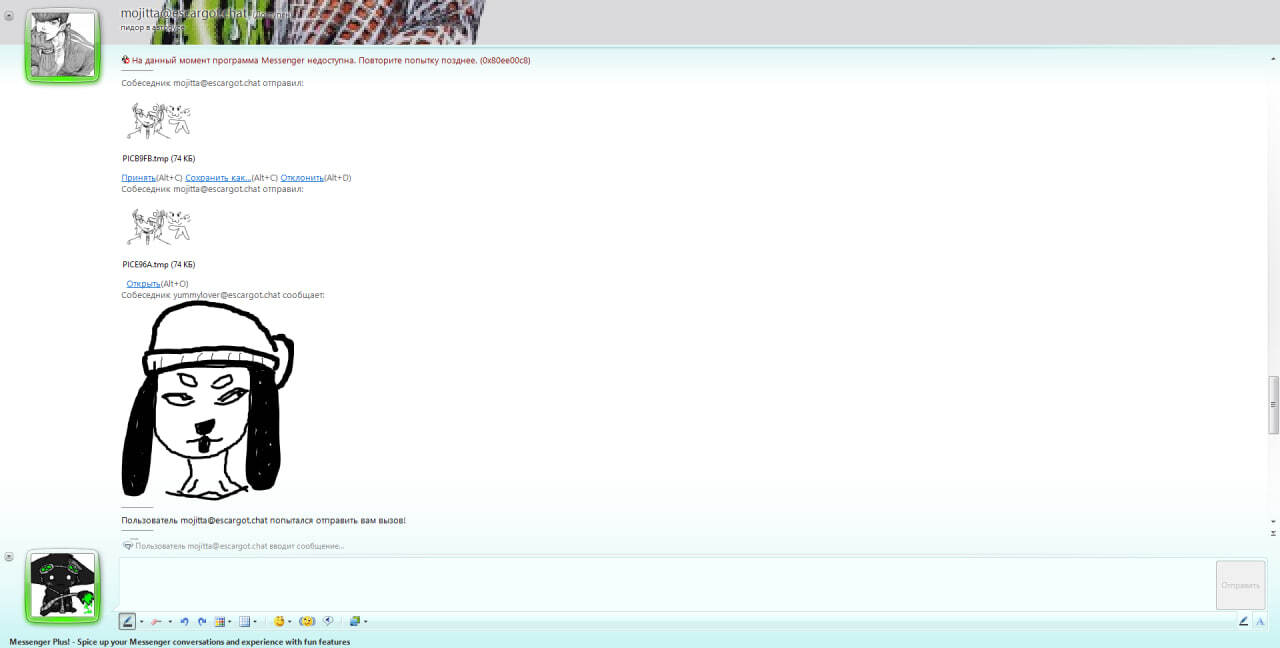Click the PICE96A.tmp image thumbnail
1280x648 pixels.
(158, 227)
